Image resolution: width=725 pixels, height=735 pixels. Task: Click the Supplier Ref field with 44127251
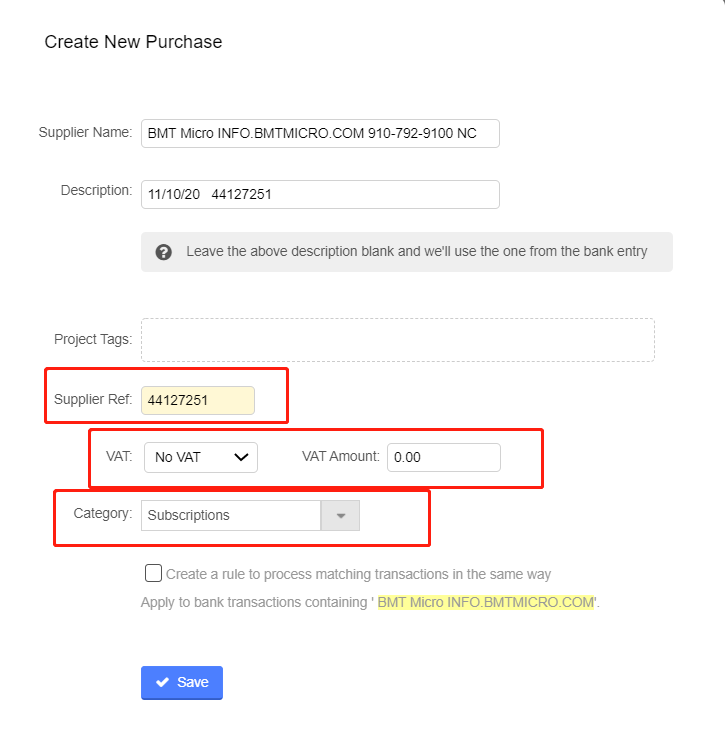pyautogui.click(x=198, y=400)
